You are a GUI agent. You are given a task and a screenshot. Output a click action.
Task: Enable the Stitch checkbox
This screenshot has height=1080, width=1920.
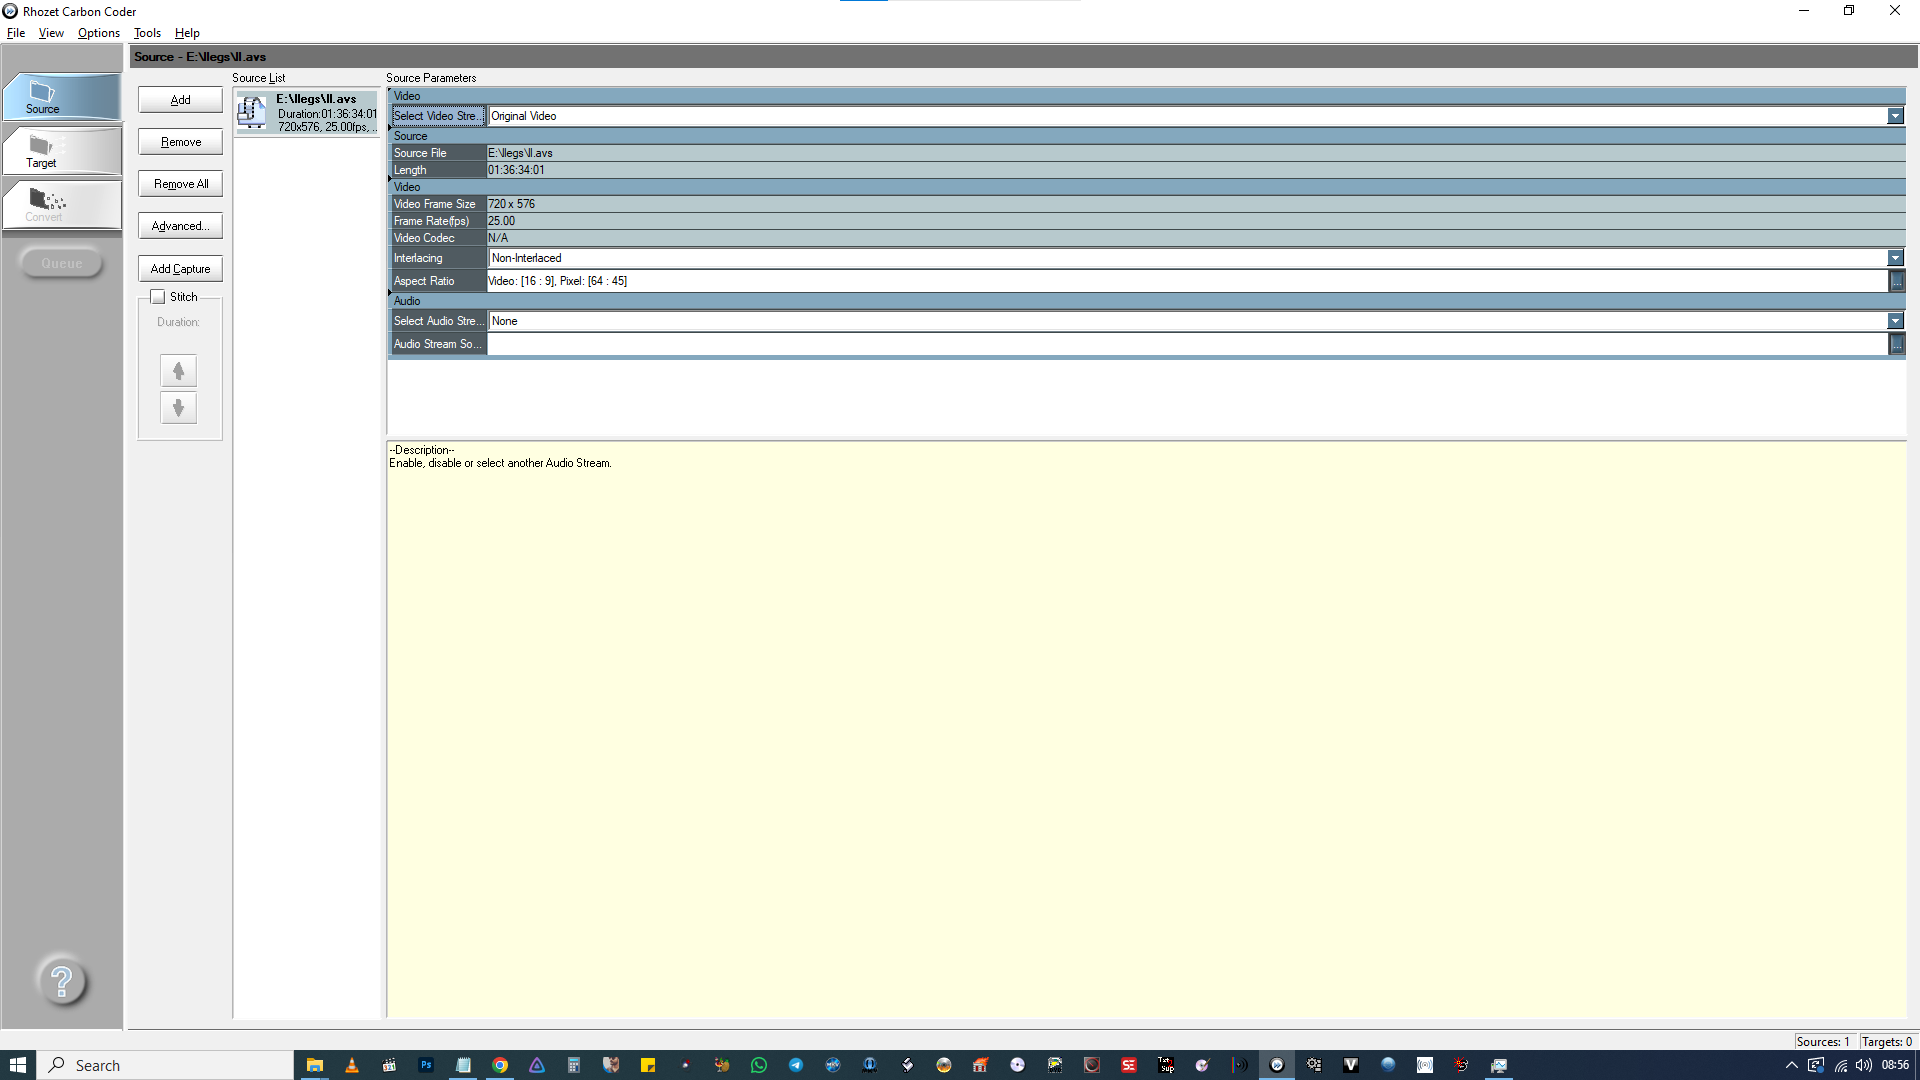(x=158, y=297)
